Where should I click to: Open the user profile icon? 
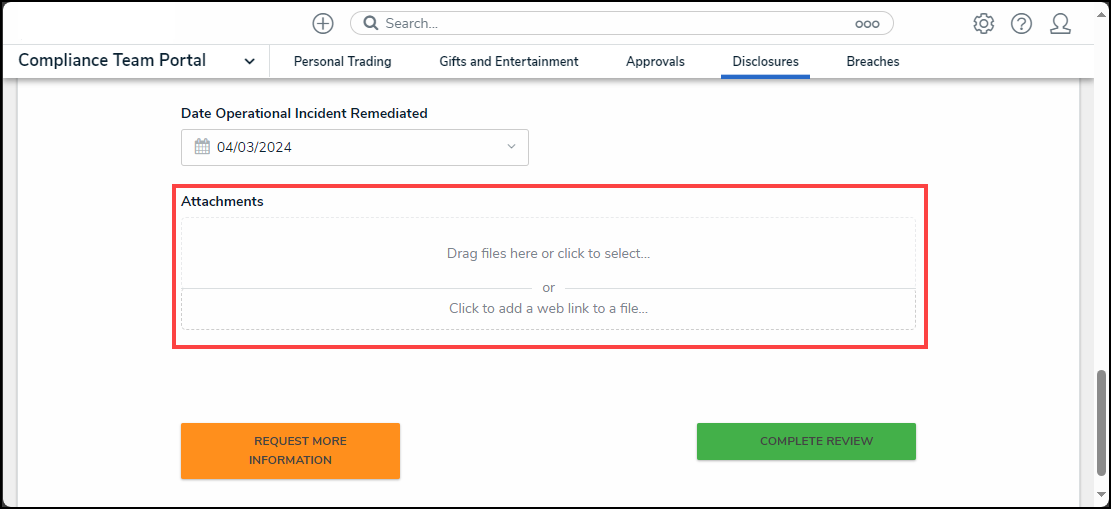click(1060, 23)
